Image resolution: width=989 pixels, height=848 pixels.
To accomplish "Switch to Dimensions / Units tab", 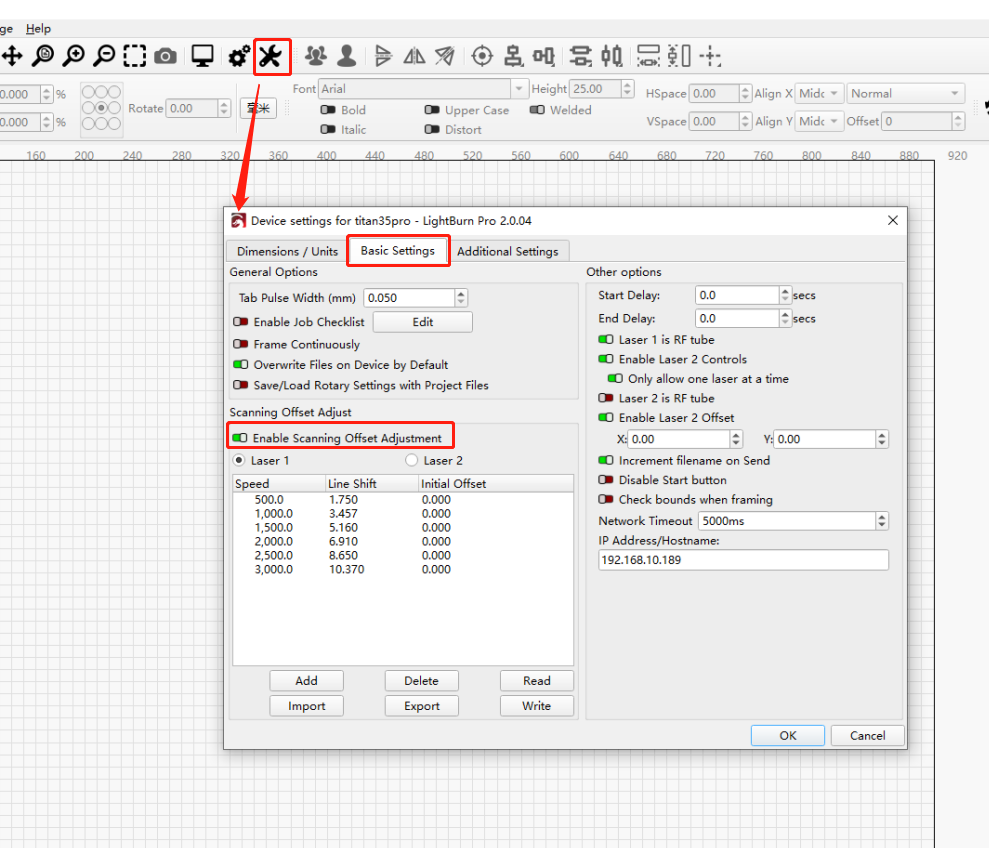I will pyautogui.click(x=287, y=251).
